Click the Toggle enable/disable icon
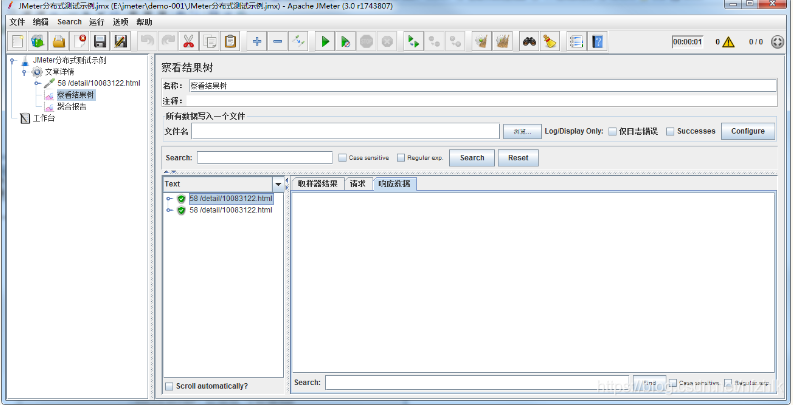 click(x=298, y=41)
